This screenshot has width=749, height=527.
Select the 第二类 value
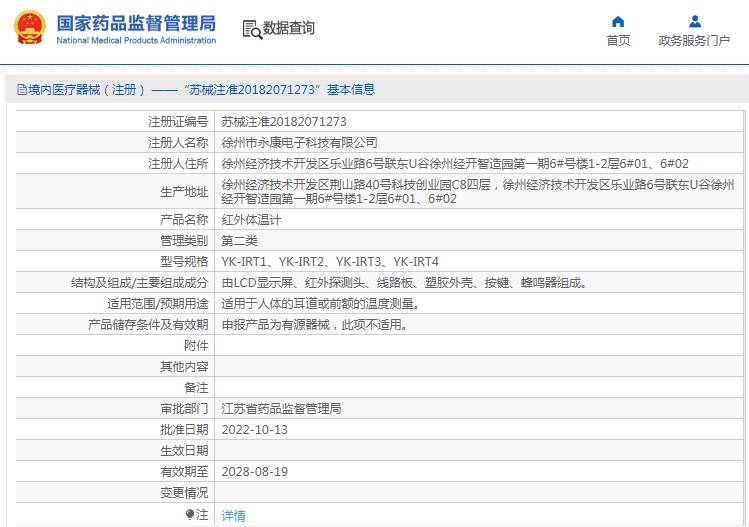click(239, 241)
